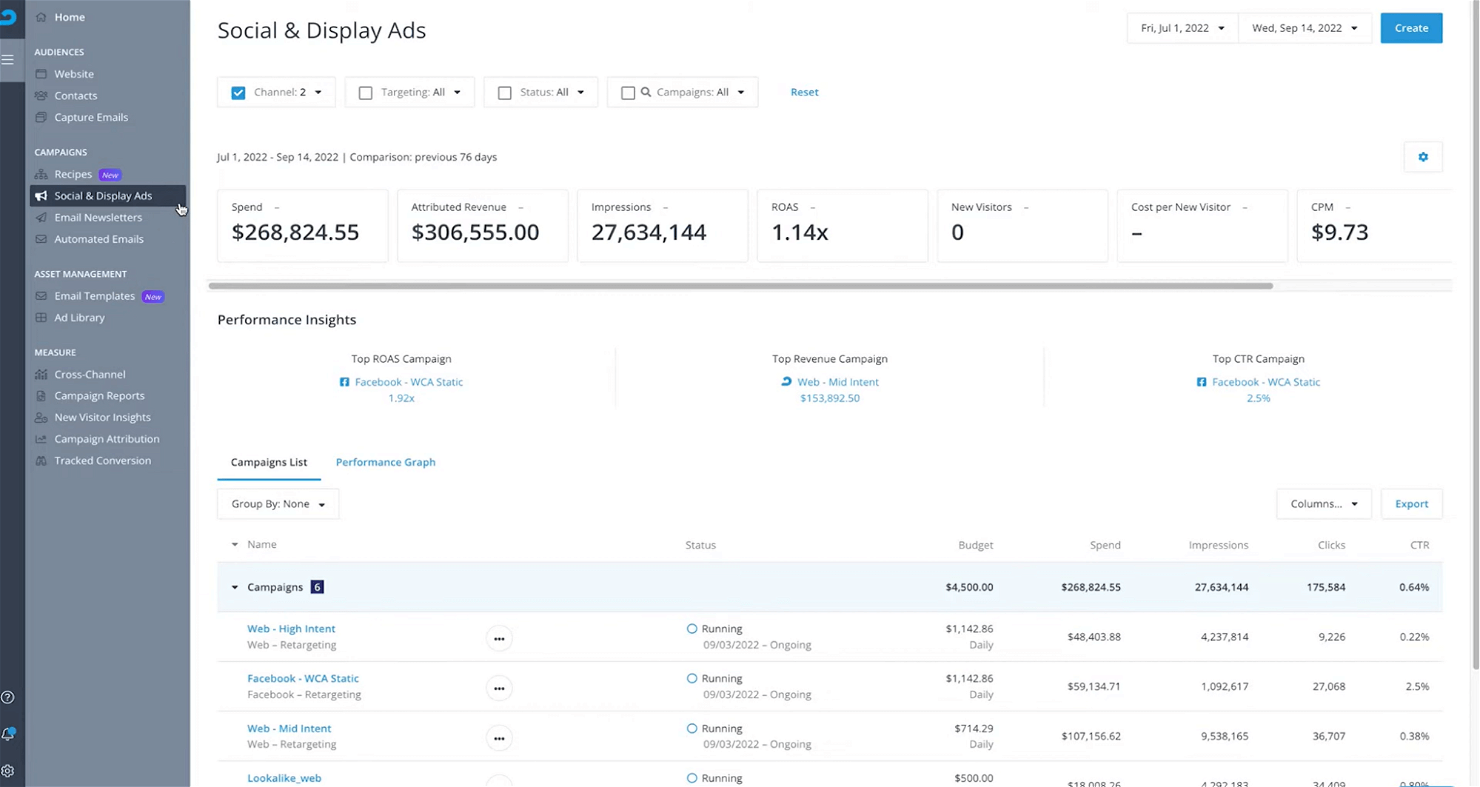Click the Campaign Reports sidebar icon

click(41, 396)
